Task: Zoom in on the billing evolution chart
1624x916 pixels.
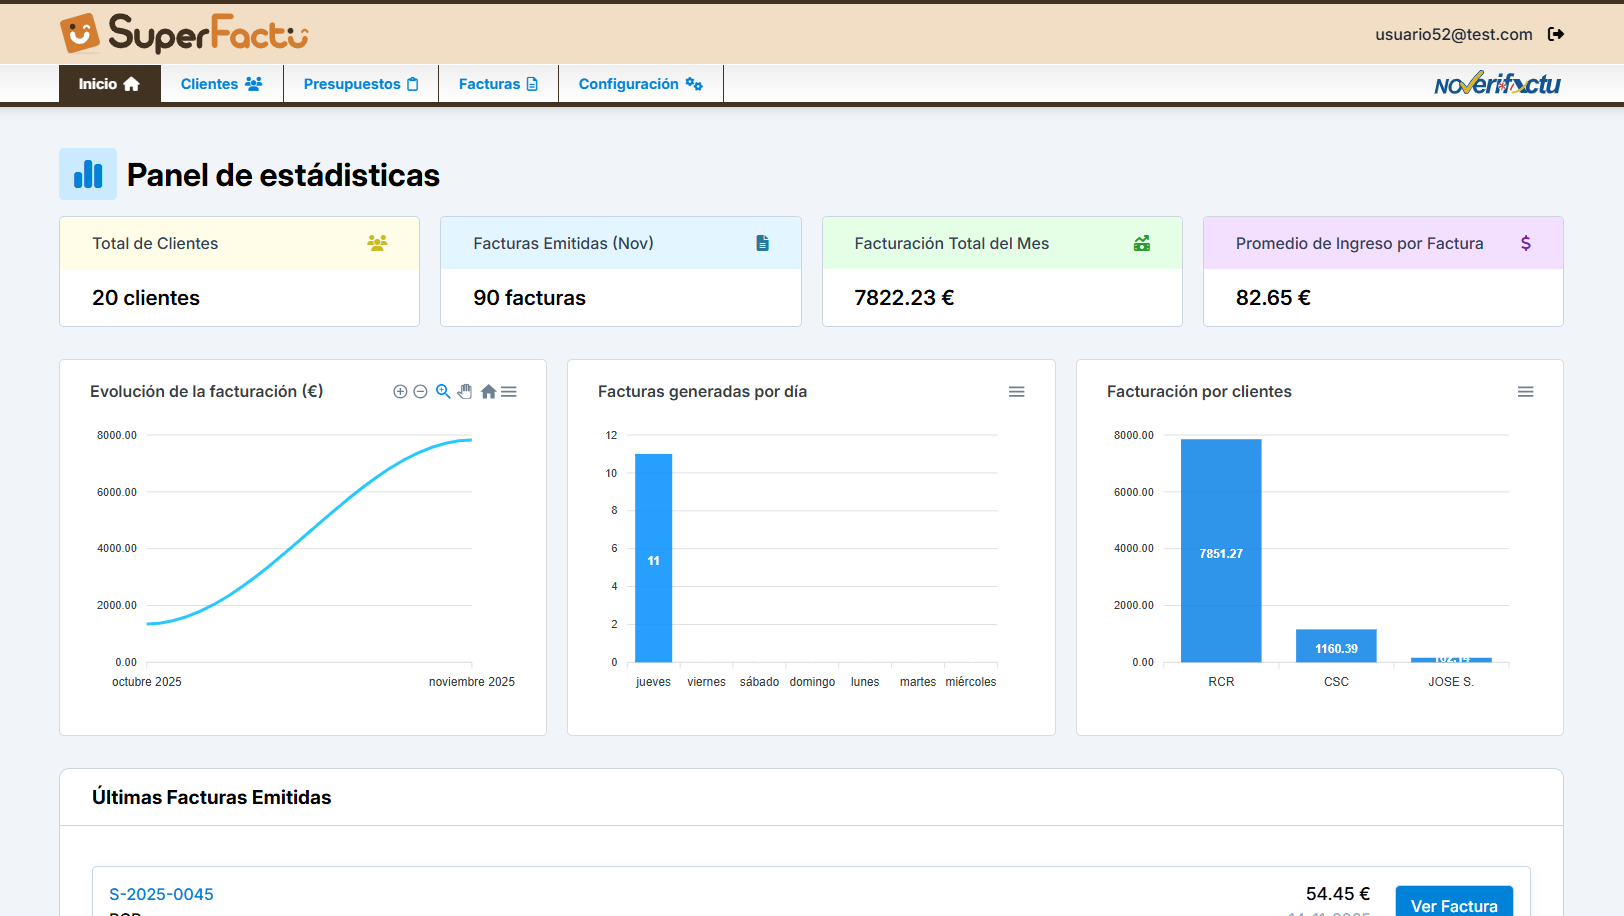Action: [x=400, y=392]
